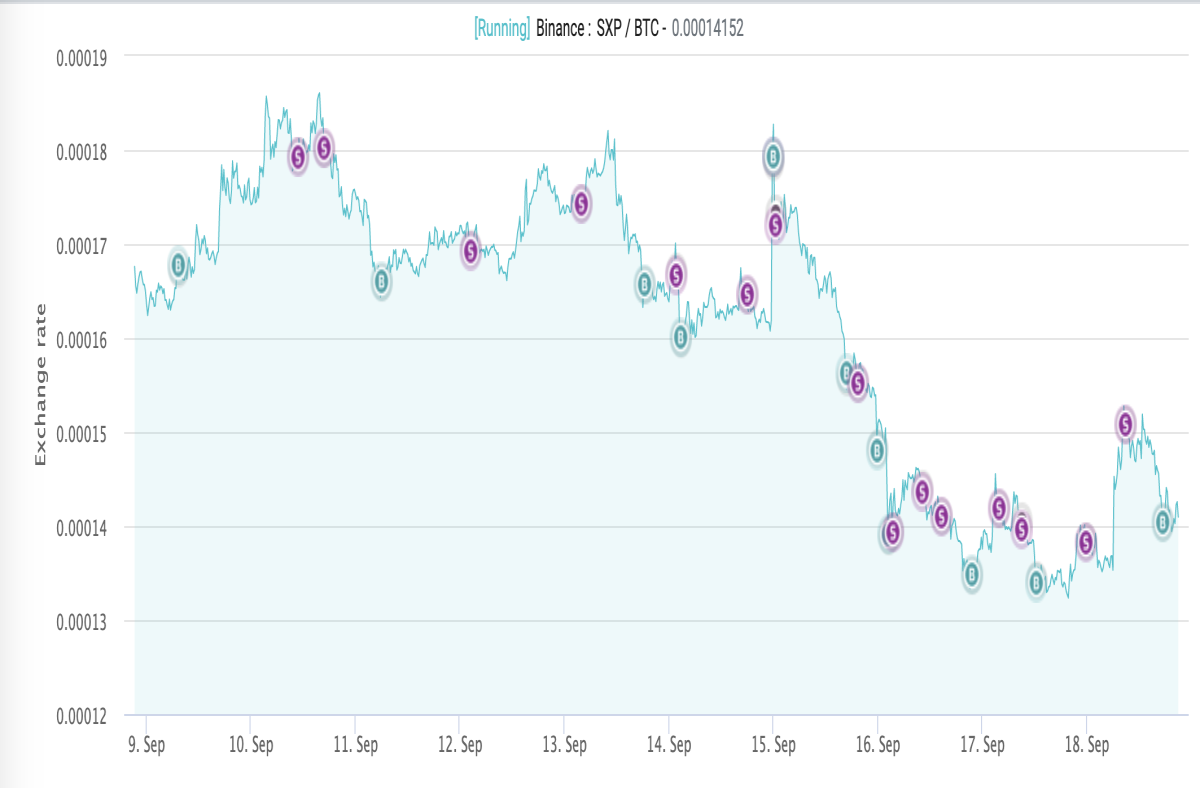This screenshot has width=1200, height=788.
Task: Click the Exchange rate axis title
Action: 41,385
